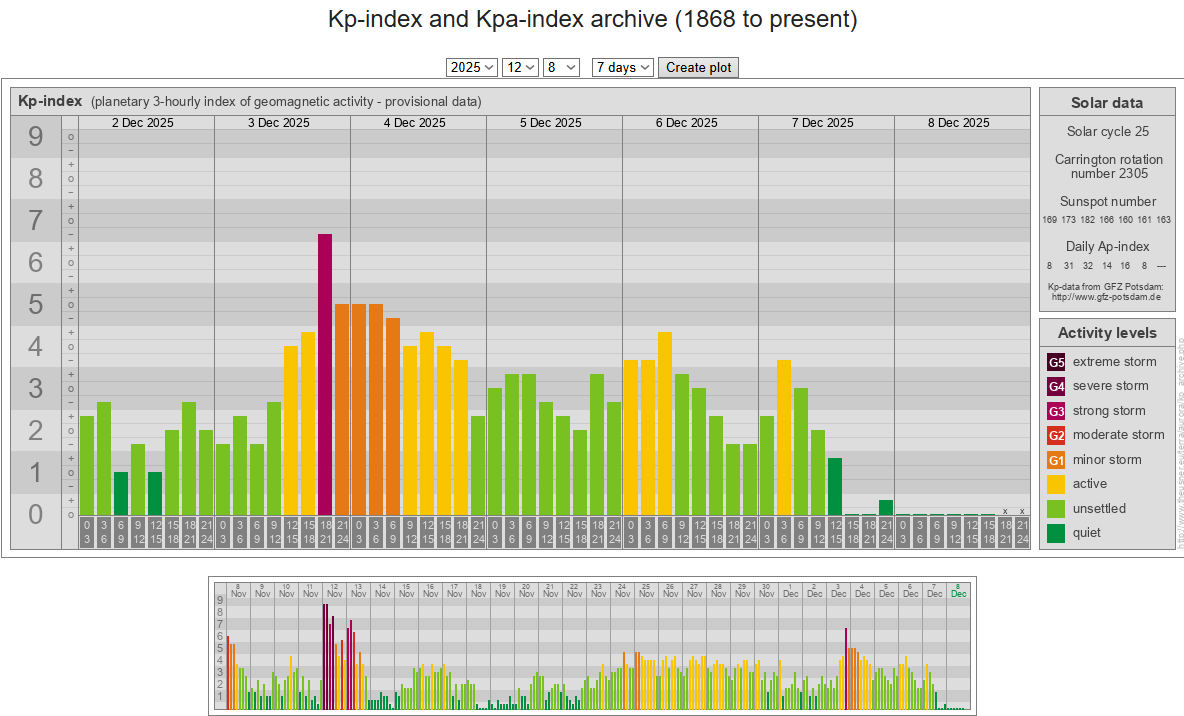Open the 7 days duration dropdown

(622, 67)
